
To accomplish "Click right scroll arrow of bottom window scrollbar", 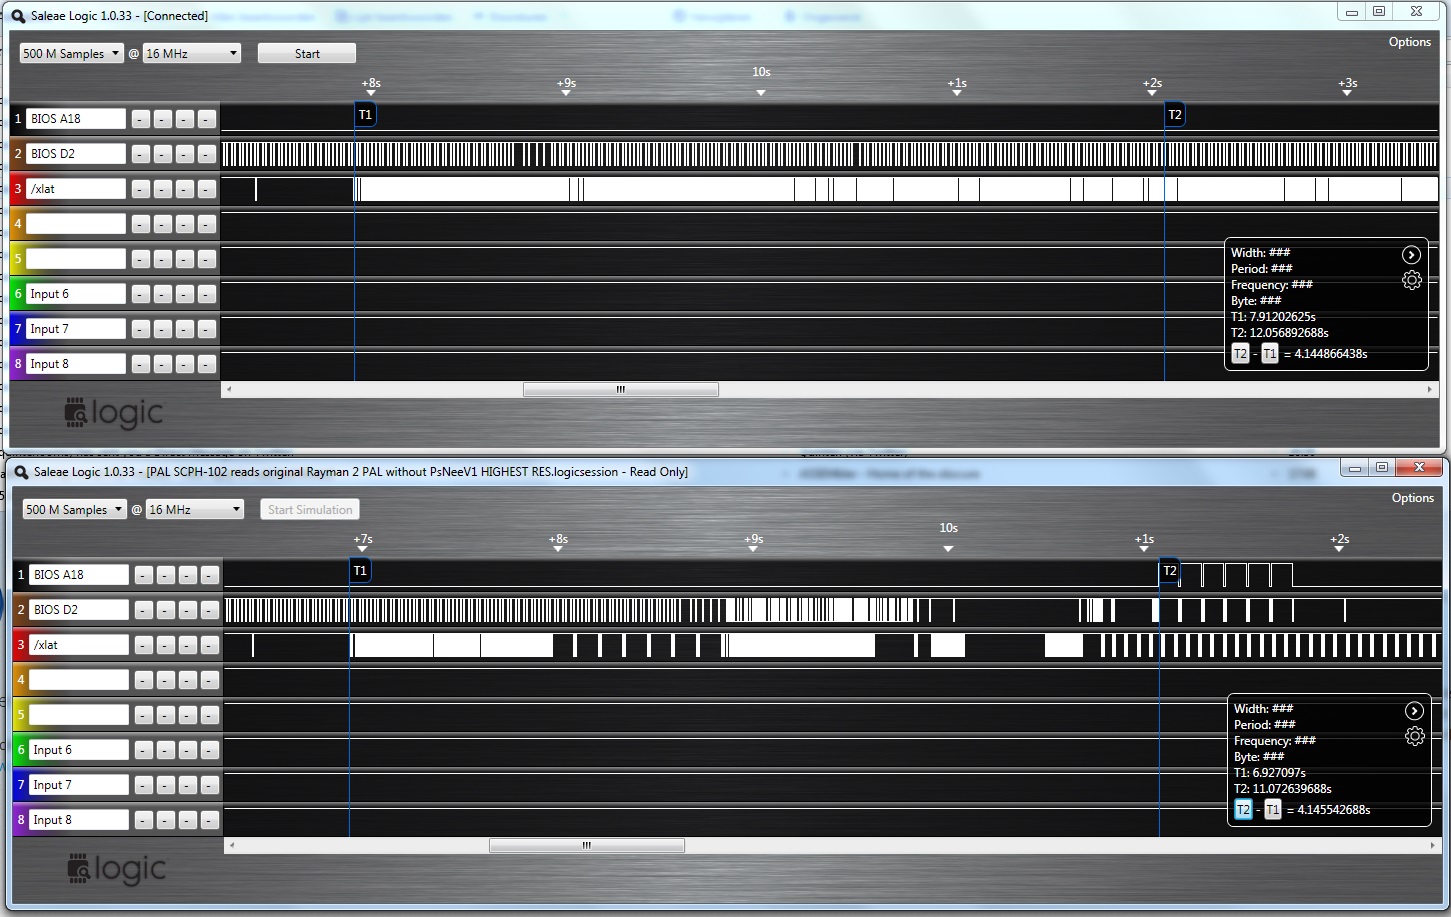I will point(1433,846).
